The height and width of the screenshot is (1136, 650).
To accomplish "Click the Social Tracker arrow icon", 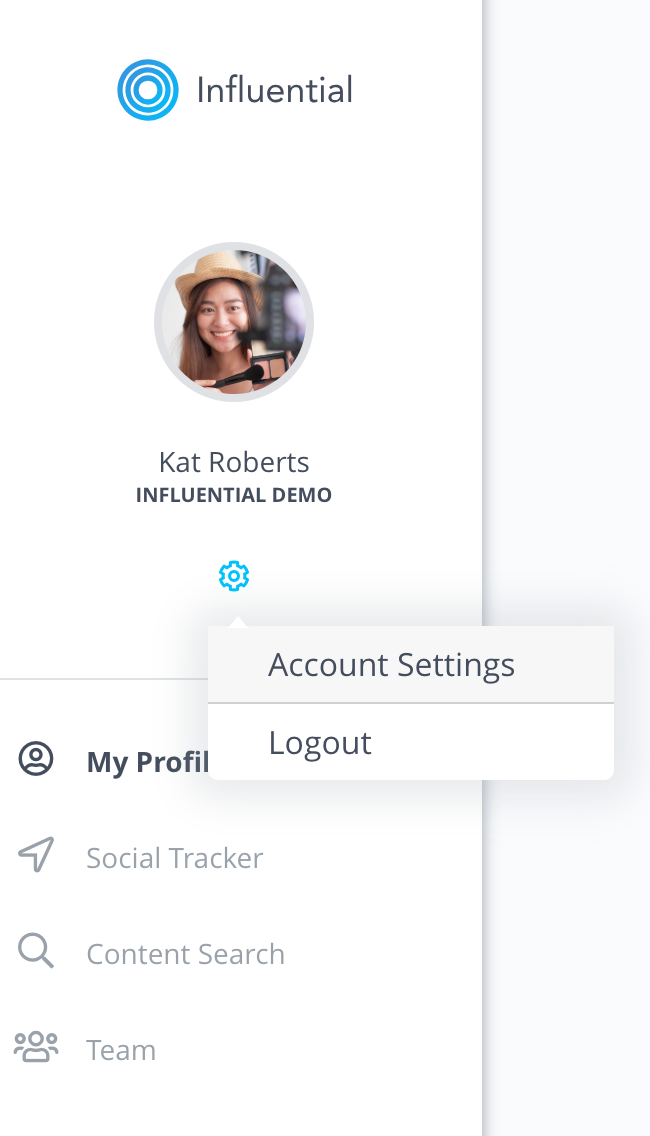I will pos(36,856).
